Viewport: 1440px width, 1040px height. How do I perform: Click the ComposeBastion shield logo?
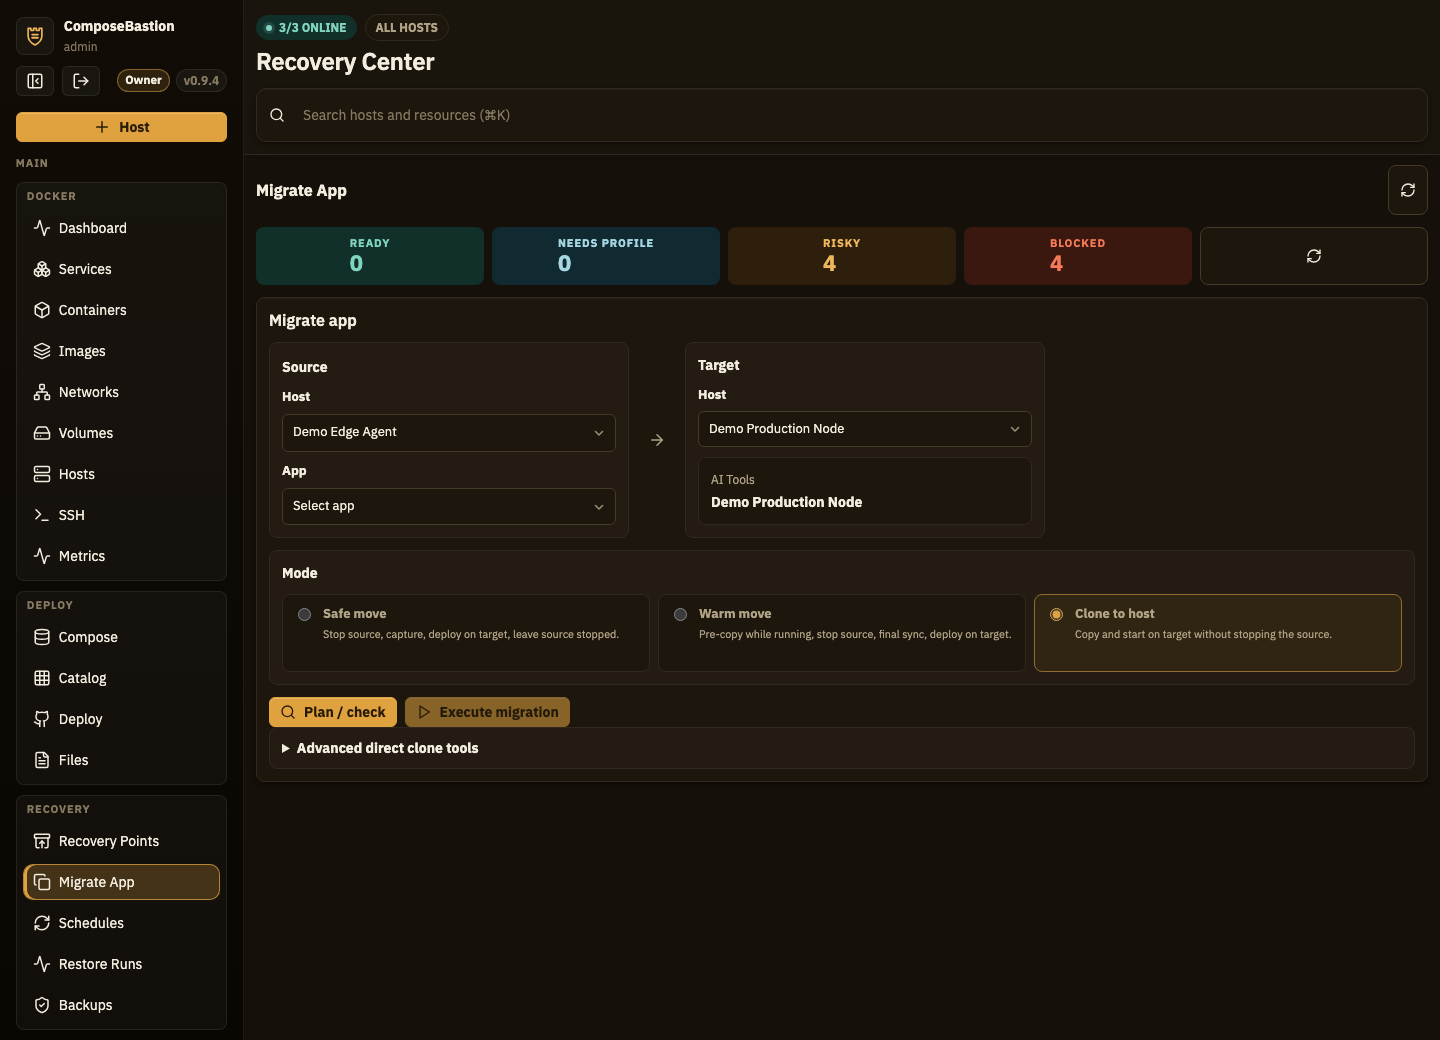(35, 36)
